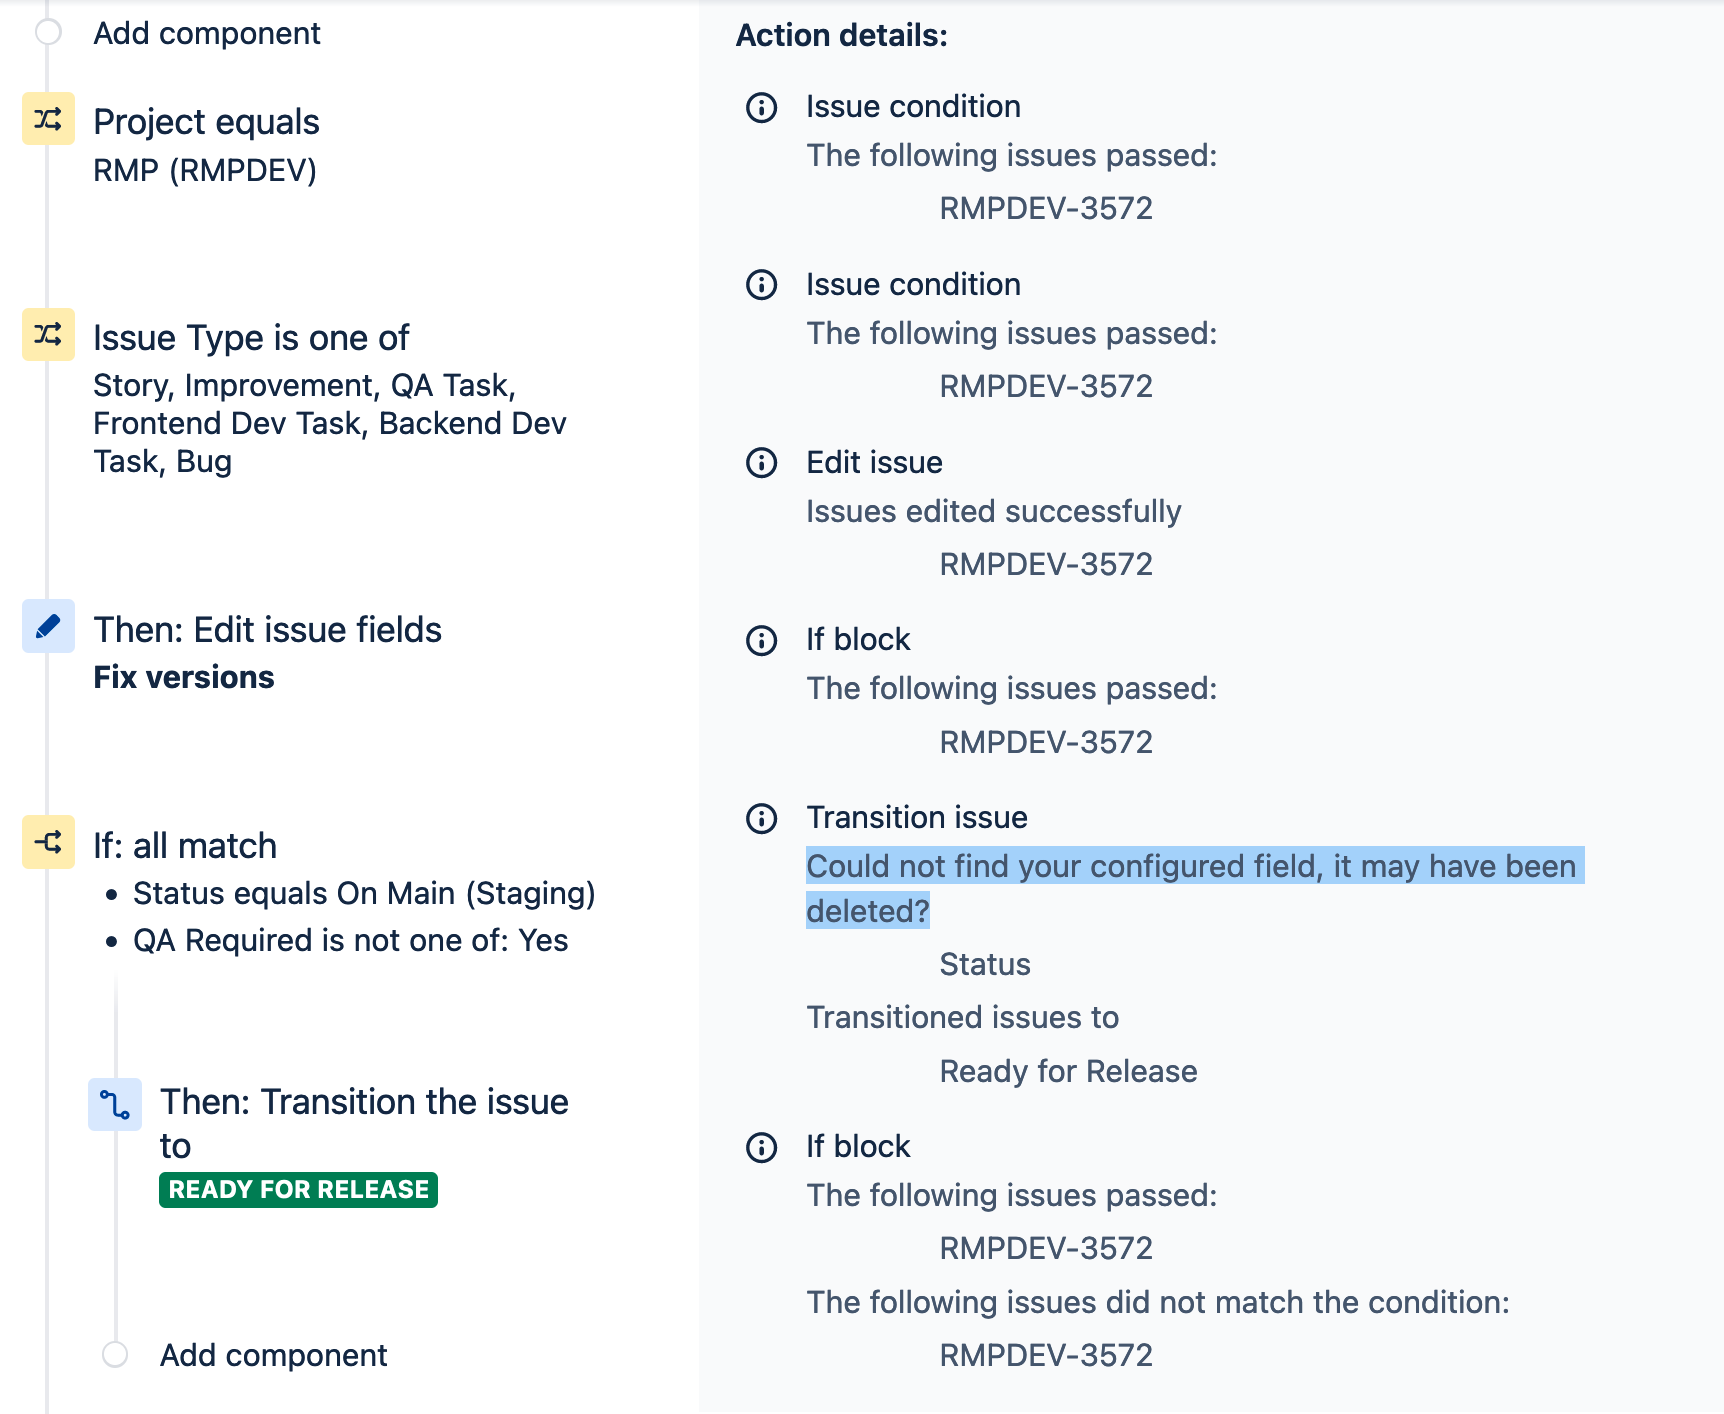
Task: Click the Edit issue fields pencil icon
Action: [x=48, y=626]
